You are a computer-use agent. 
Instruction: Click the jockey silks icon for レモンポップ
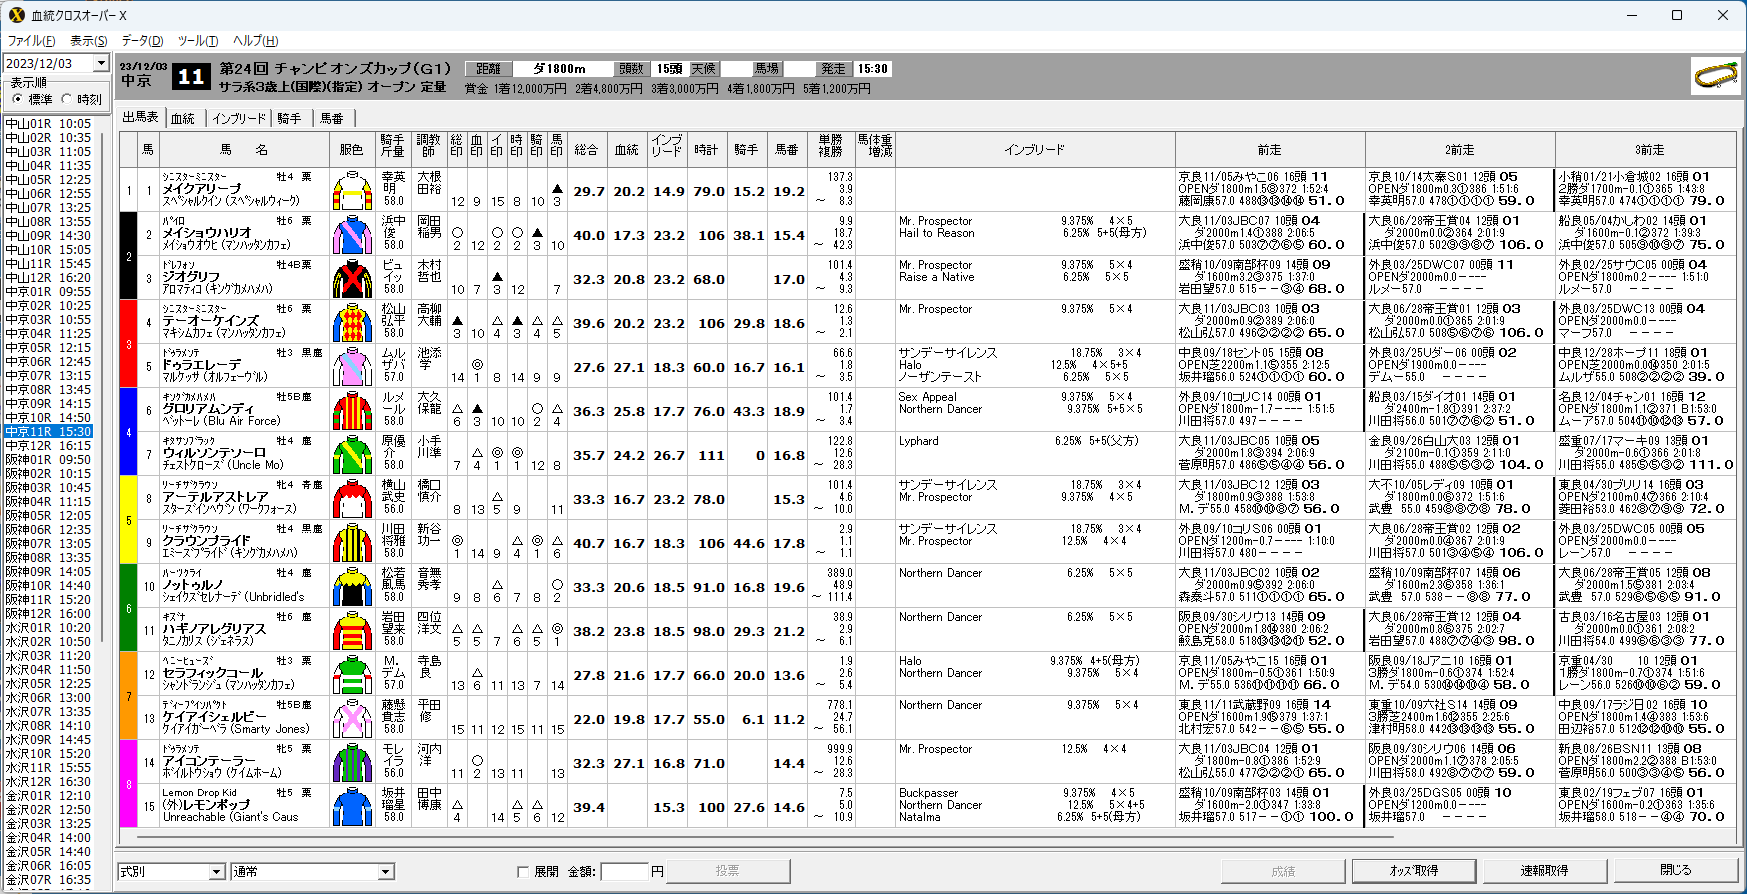click(x=352, y=806)
